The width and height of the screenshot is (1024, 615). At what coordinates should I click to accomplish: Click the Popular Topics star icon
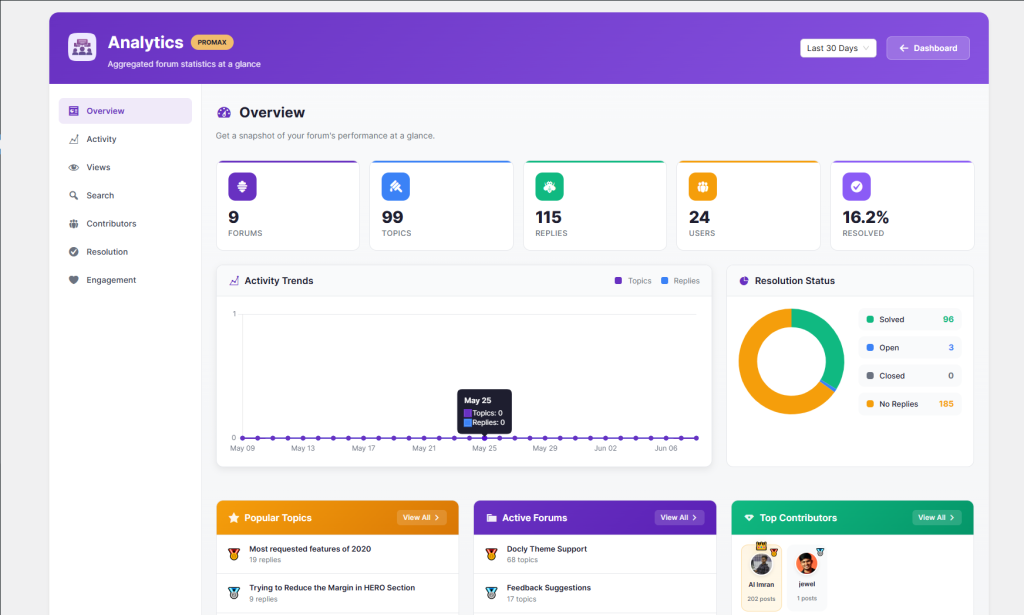(234, 518)
